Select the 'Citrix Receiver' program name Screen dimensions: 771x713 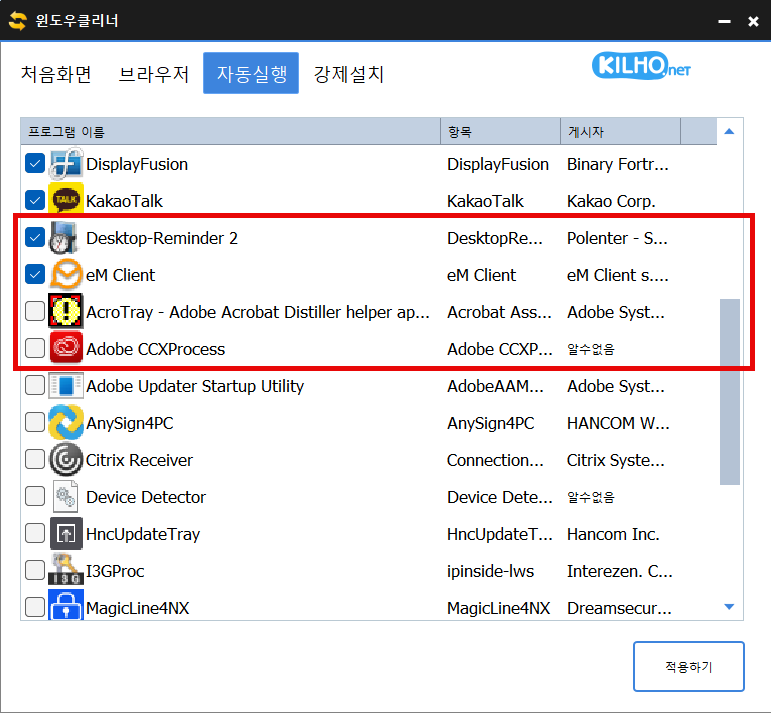pos(139,460)
